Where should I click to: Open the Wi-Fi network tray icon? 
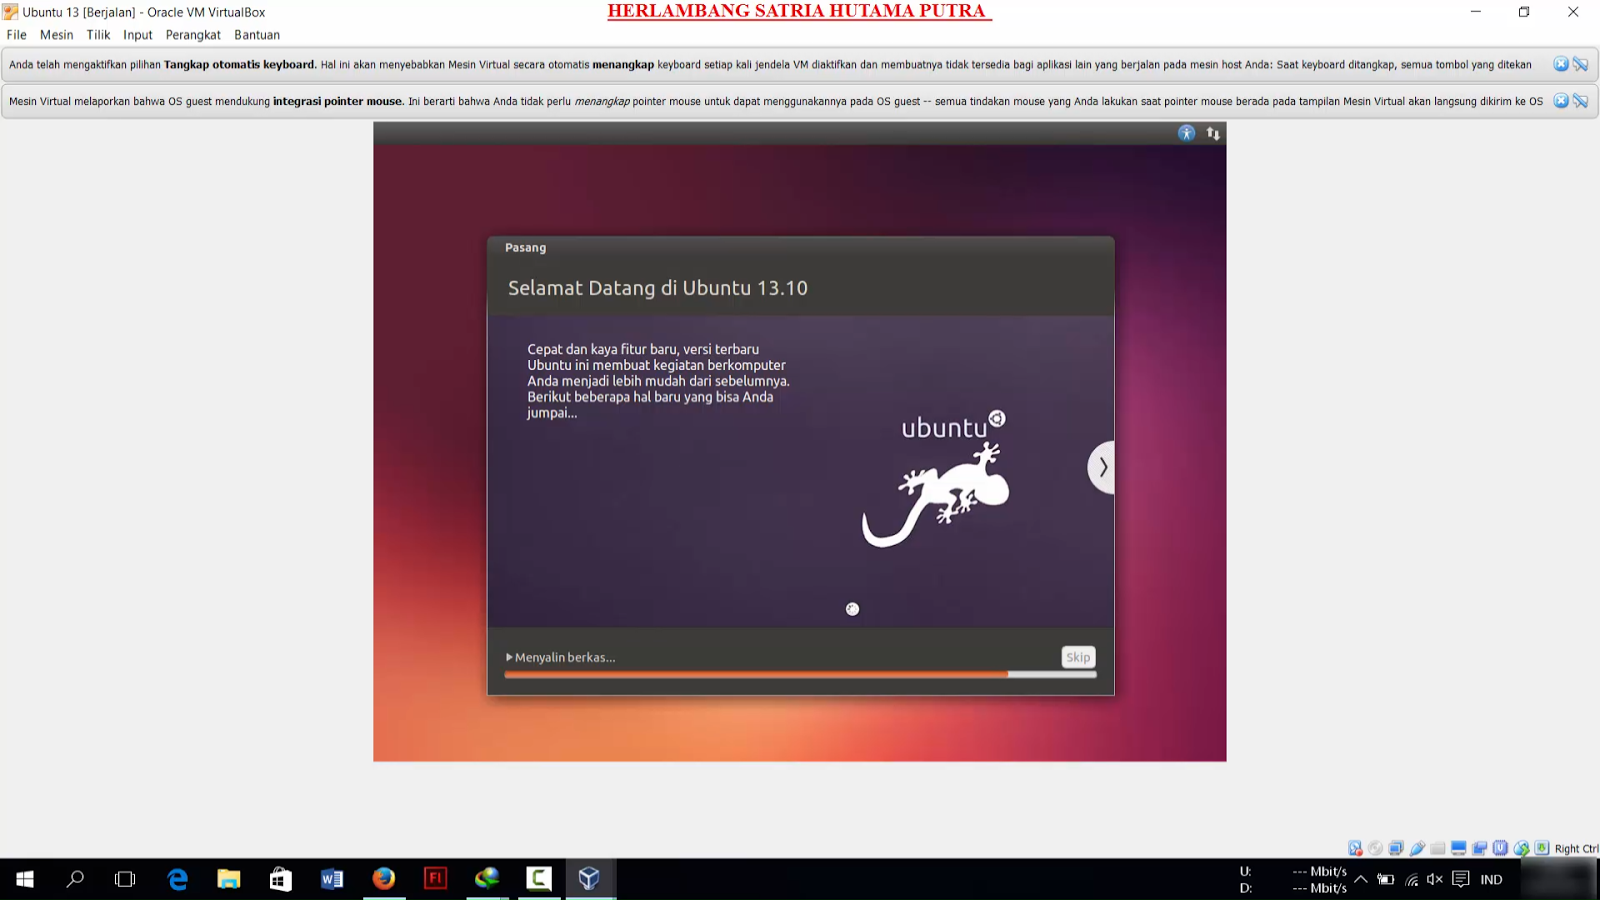pos(1412,879)
